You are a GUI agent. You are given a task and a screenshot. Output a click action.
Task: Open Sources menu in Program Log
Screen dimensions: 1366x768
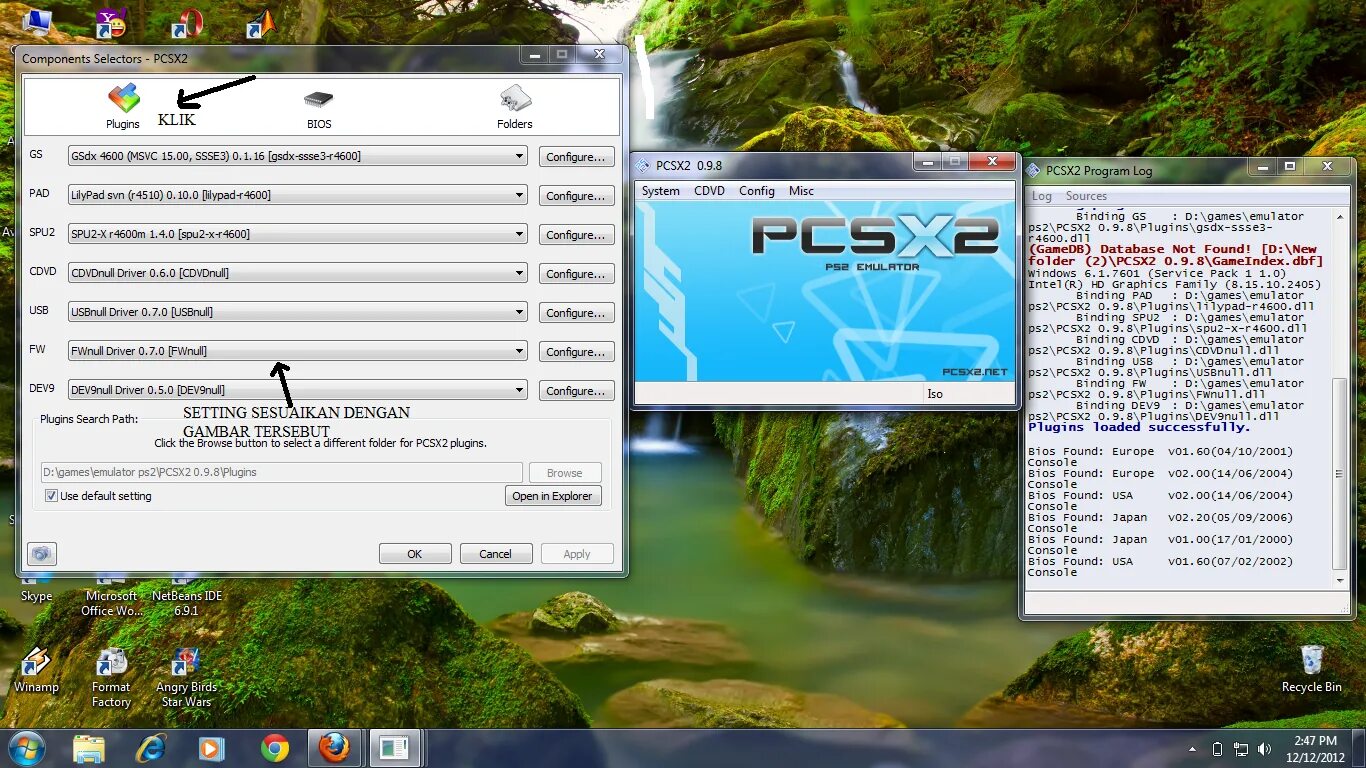click(x=1086, y=196)
